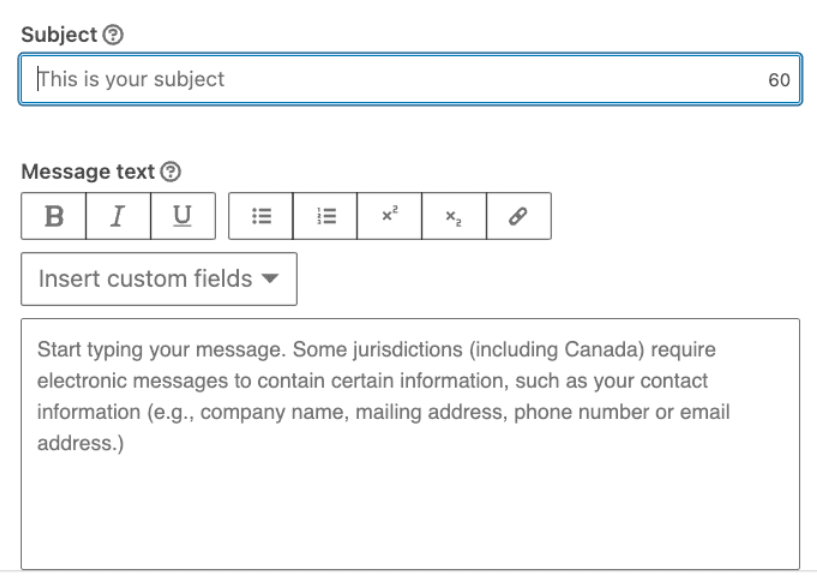Apply superscript formatting

389,216
